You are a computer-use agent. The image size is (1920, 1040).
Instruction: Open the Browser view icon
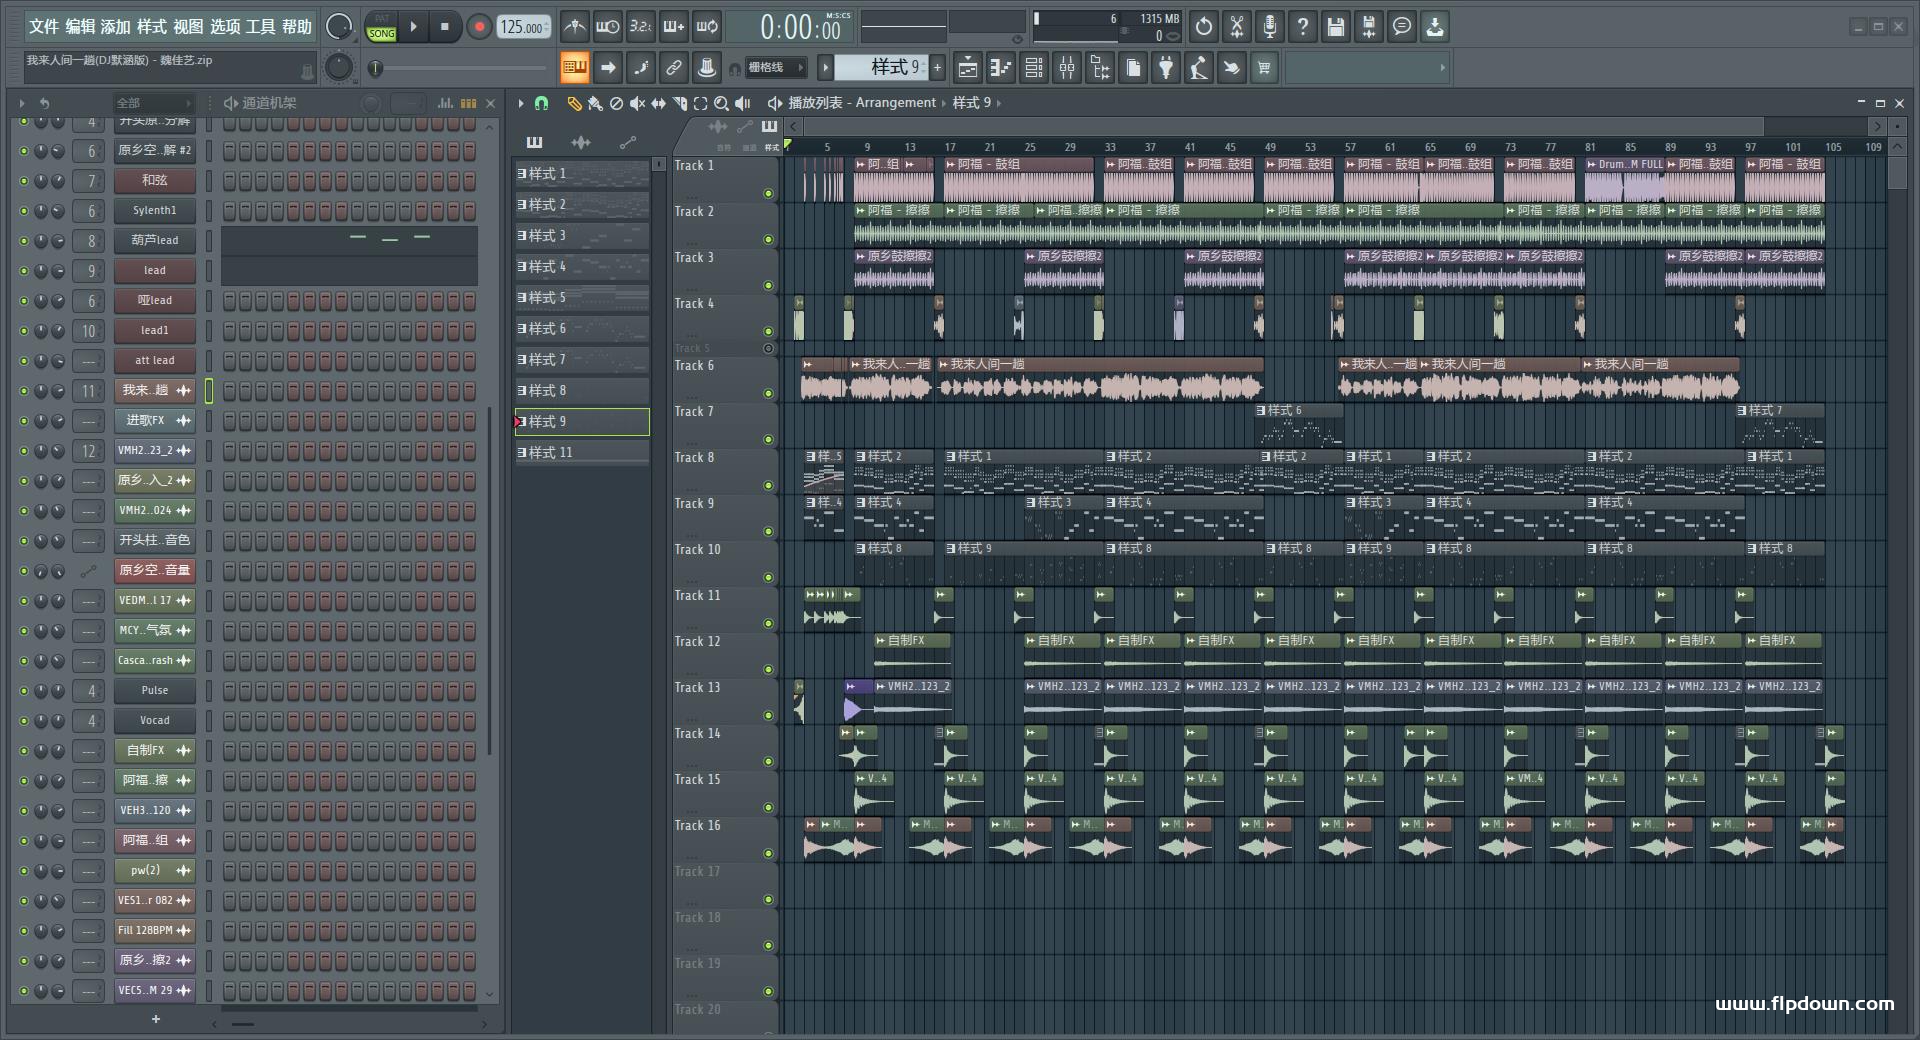tap(1100, 68)
